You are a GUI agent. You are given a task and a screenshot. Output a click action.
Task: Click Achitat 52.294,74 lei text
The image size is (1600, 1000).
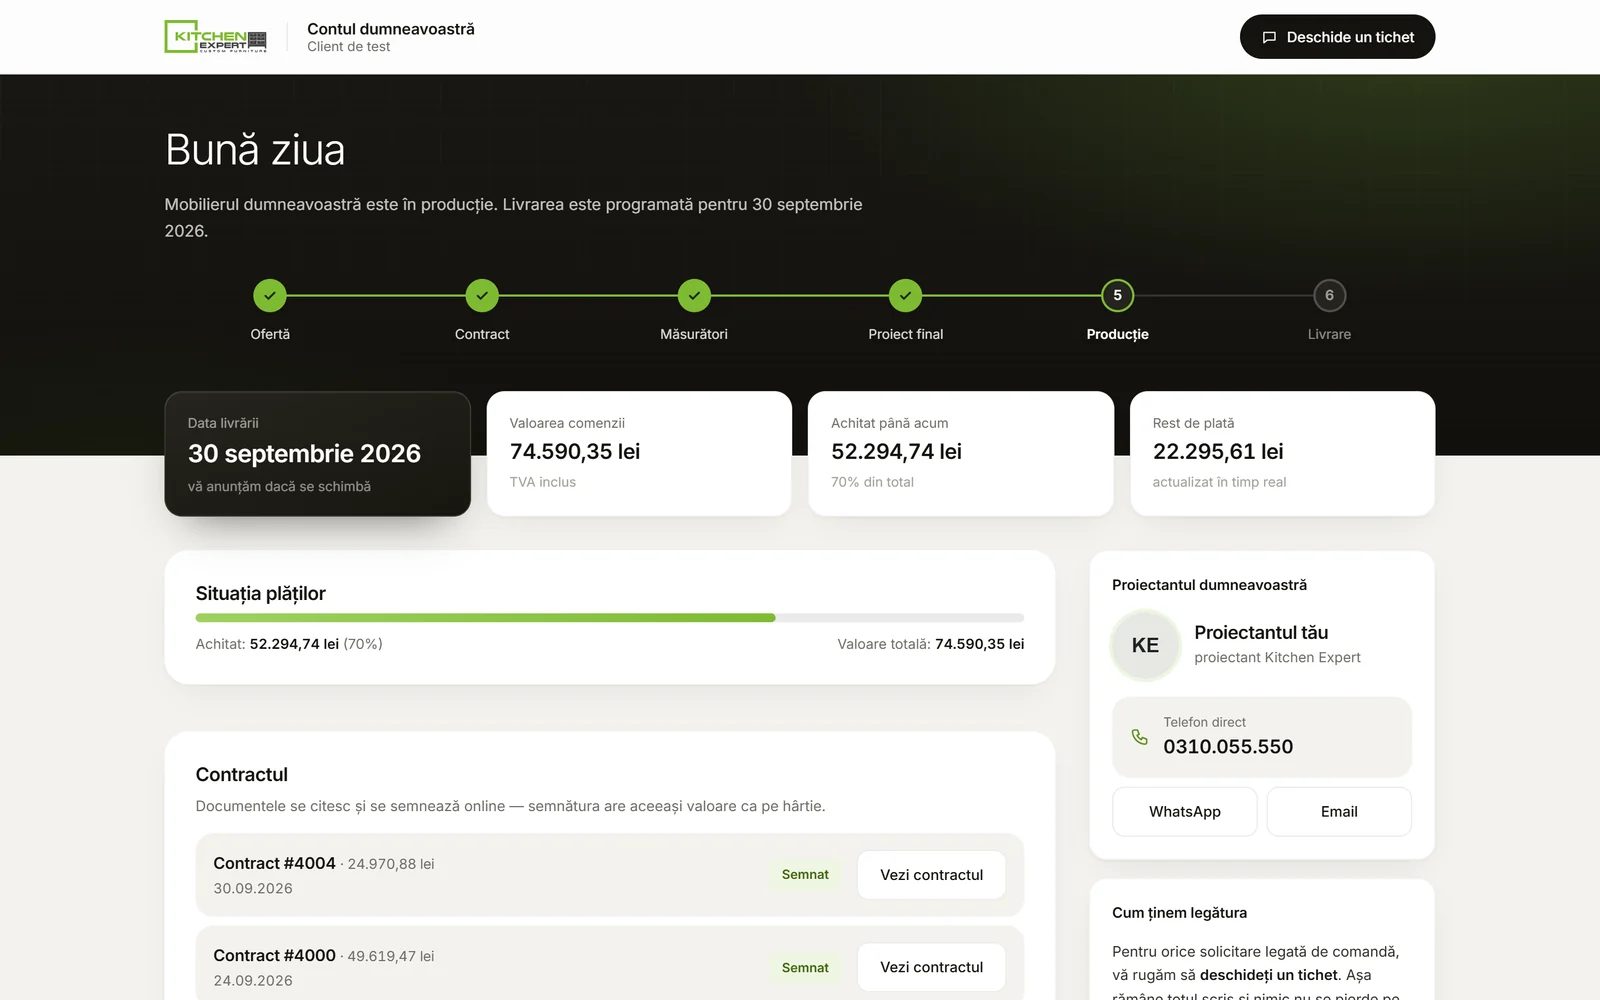pyautogui.click(x=289, y=644)
